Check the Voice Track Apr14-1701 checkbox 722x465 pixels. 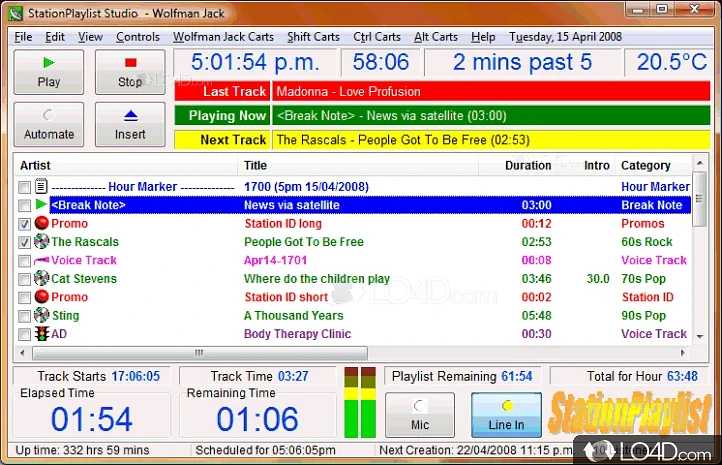pyautogui.click(x=24, y=261)
